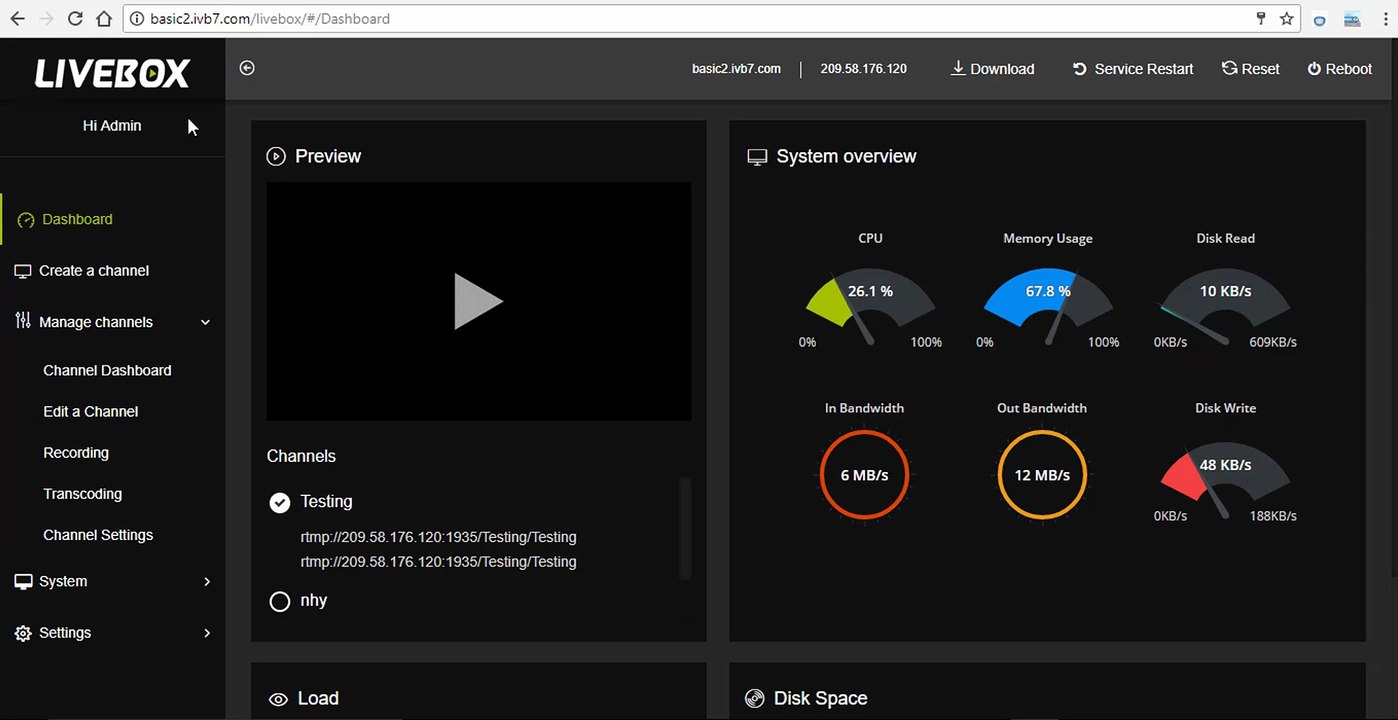The height and width of the screenshot is (720, 1398).
Task: Click the browser address bar URL
Action: [x=272, y=18]
